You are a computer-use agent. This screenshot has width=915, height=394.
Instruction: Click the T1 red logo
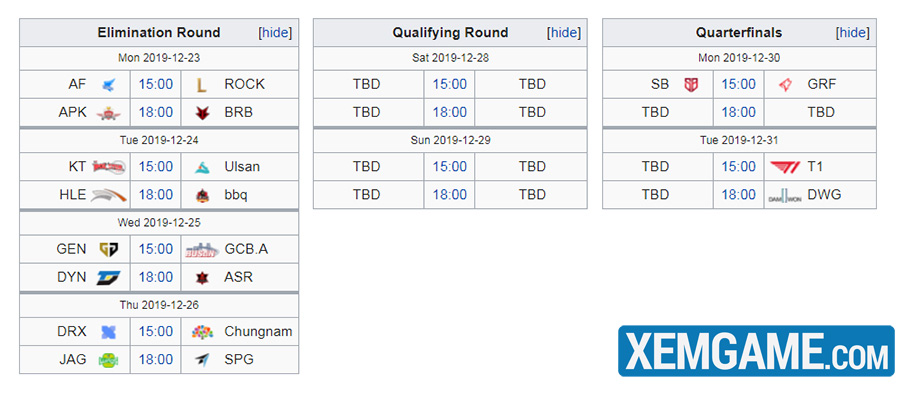tap(785, 167)
